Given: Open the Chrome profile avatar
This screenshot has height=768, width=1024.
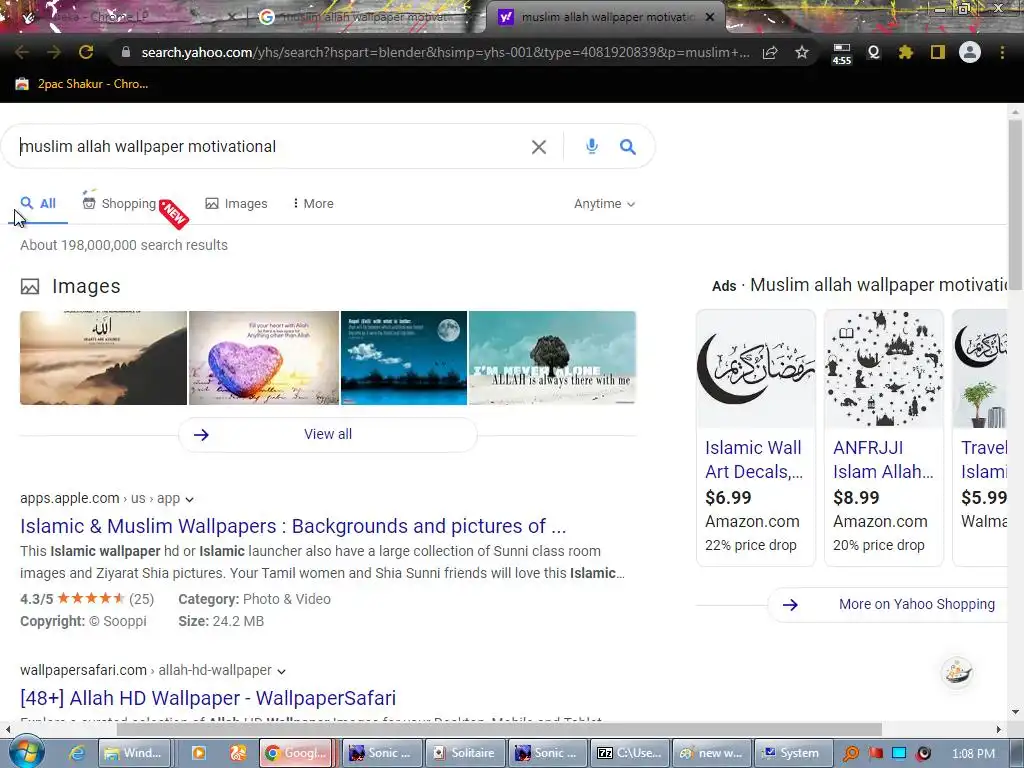Looking at the screenshot, I should coord(970,52).
